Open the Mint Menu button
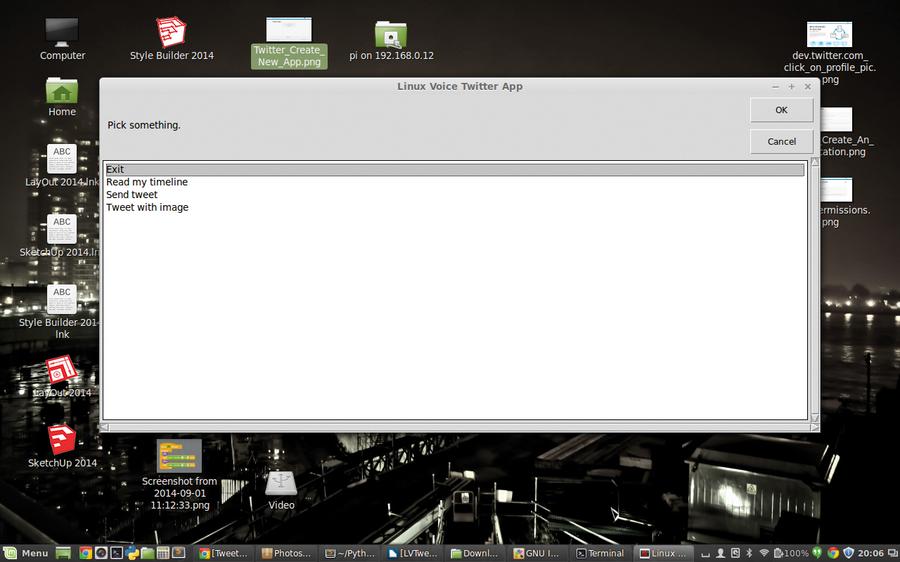This screenshot has width=900, height=562. (x=27, y=553)
